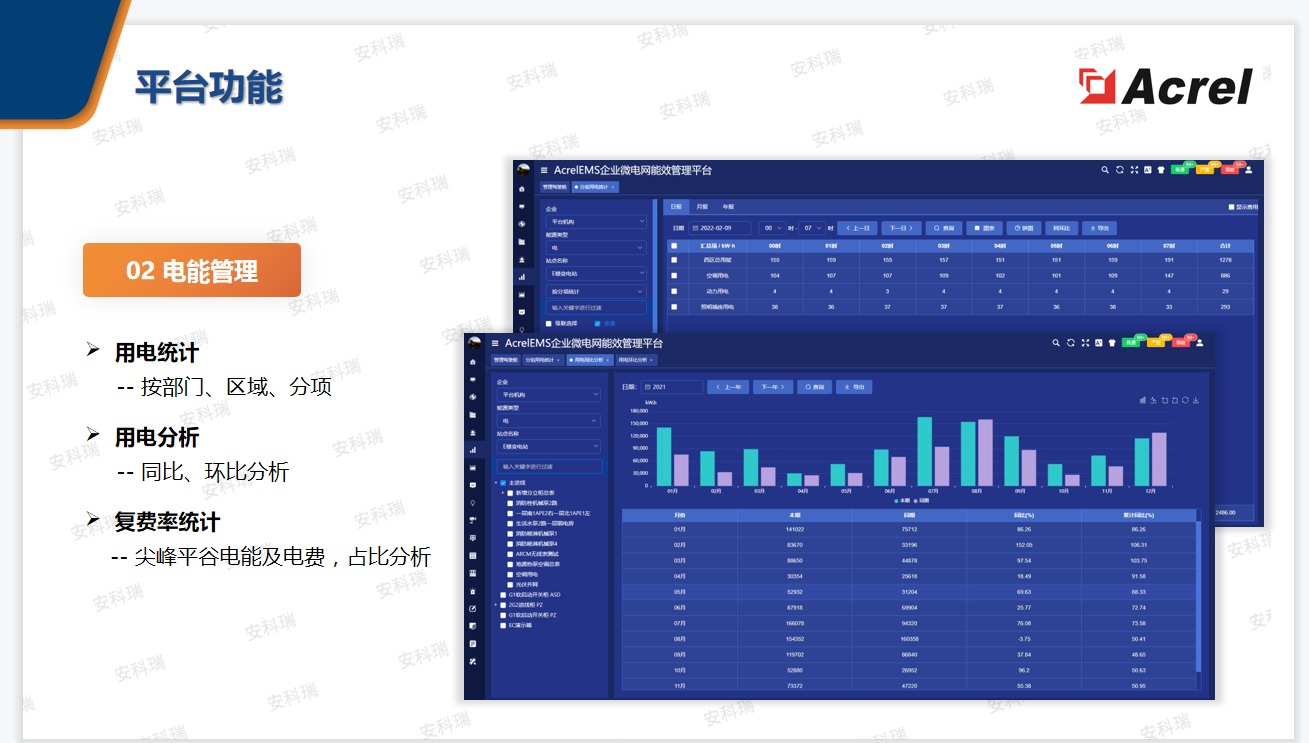
Task: Click the keyword filter input in the front window
Action: [550, 466]
